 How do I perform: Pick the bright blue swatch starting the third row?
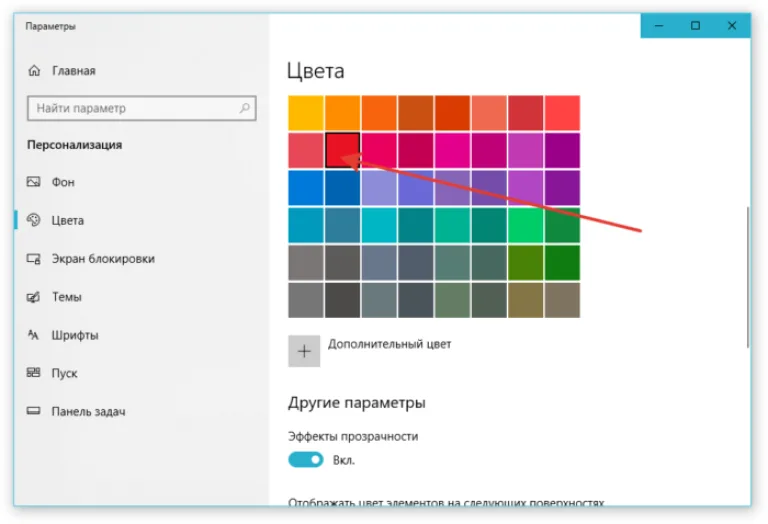pos(306,188)
